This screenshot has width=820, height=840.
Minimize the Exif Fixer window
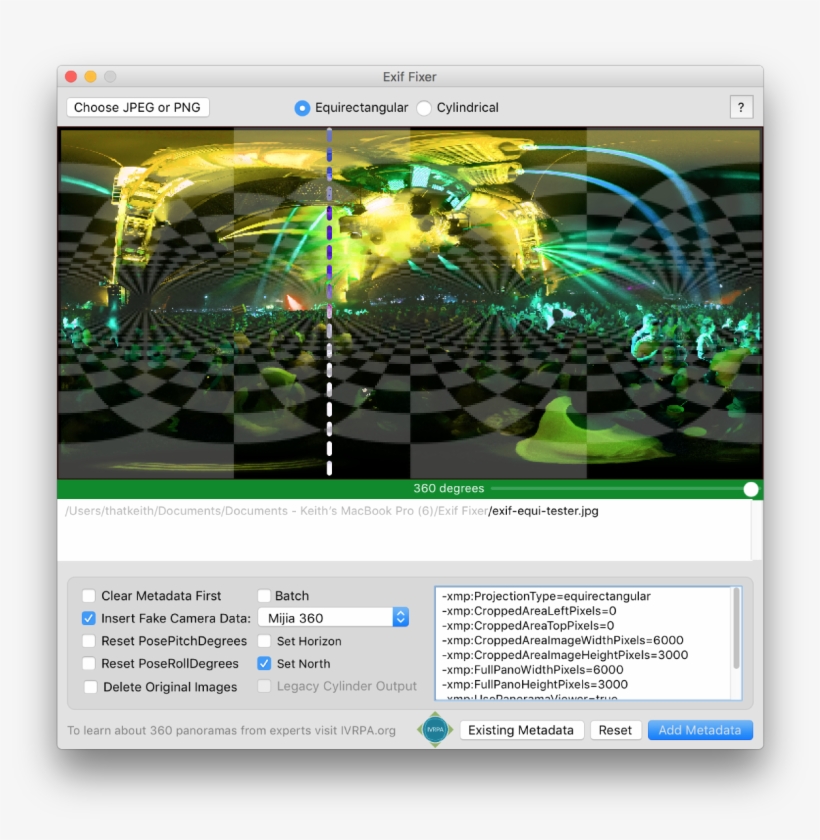pos(91,77)
